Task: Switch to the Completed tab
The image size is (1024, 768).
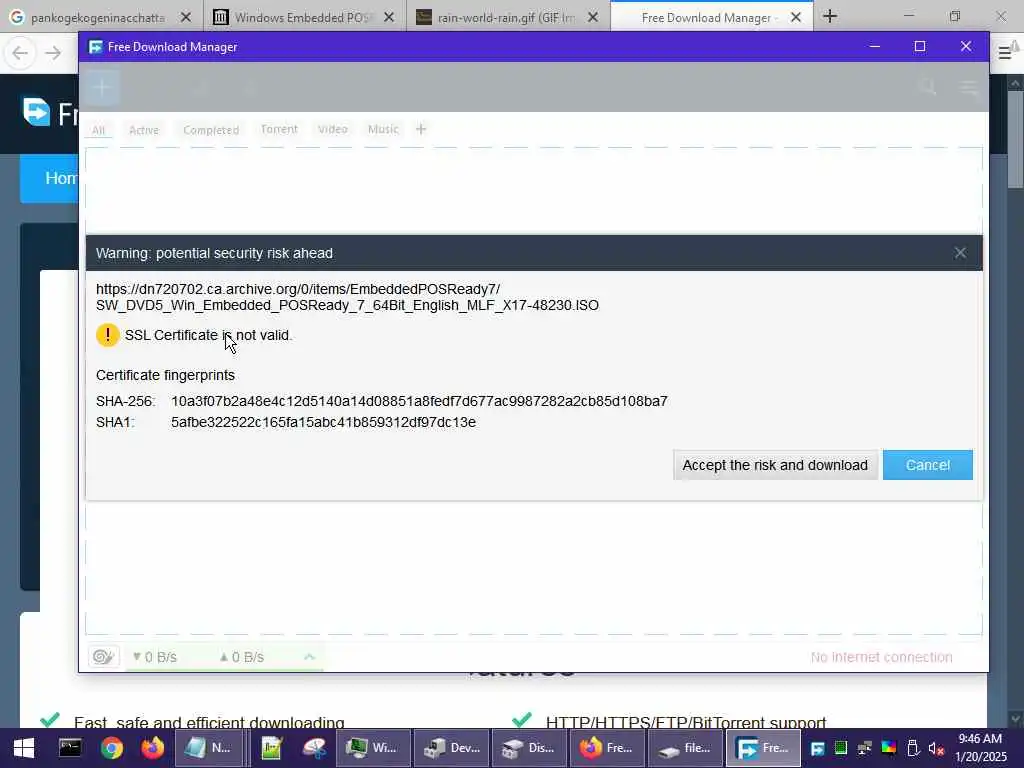Action: coord(211,130)
